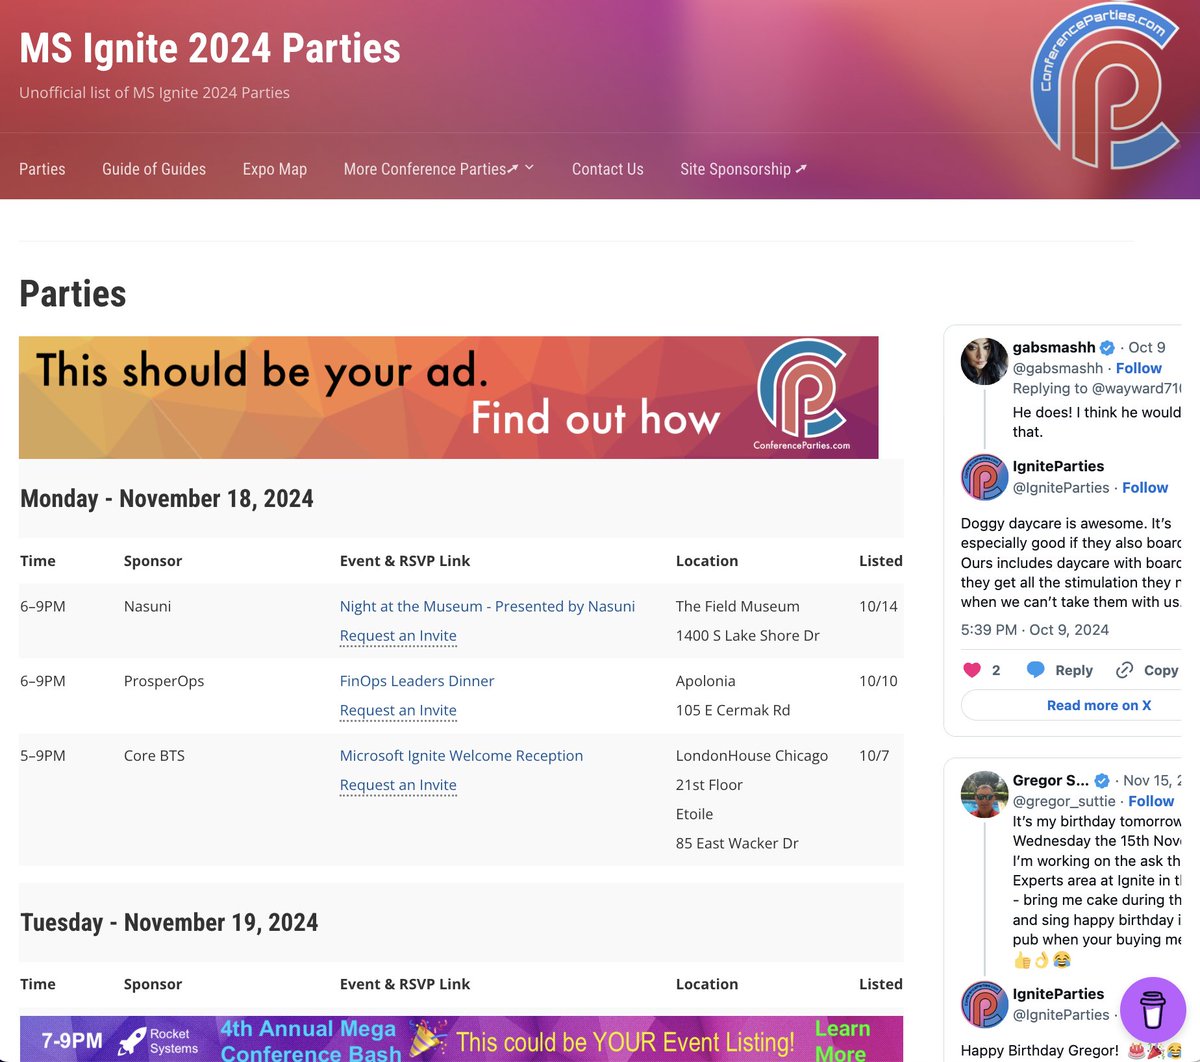This screenshot has height=1062, width=1200.
Task: Open Gregor Suttie avatar in tweet
Action: pos(984,794)
